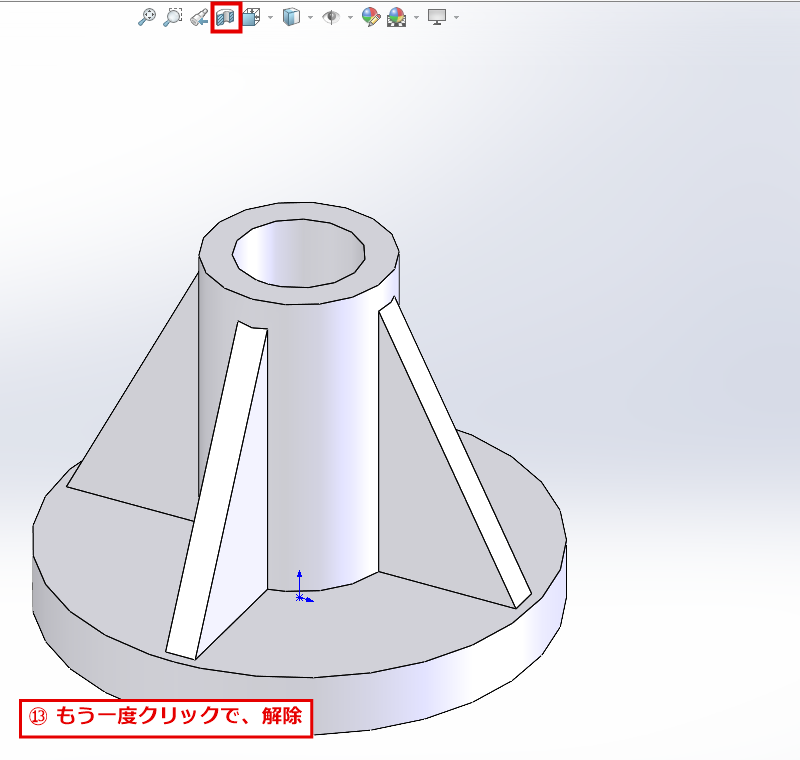Open Edit Appearance color ball with pencil
The height and width of the screenshot is (760, 800).
click(371, 17)
